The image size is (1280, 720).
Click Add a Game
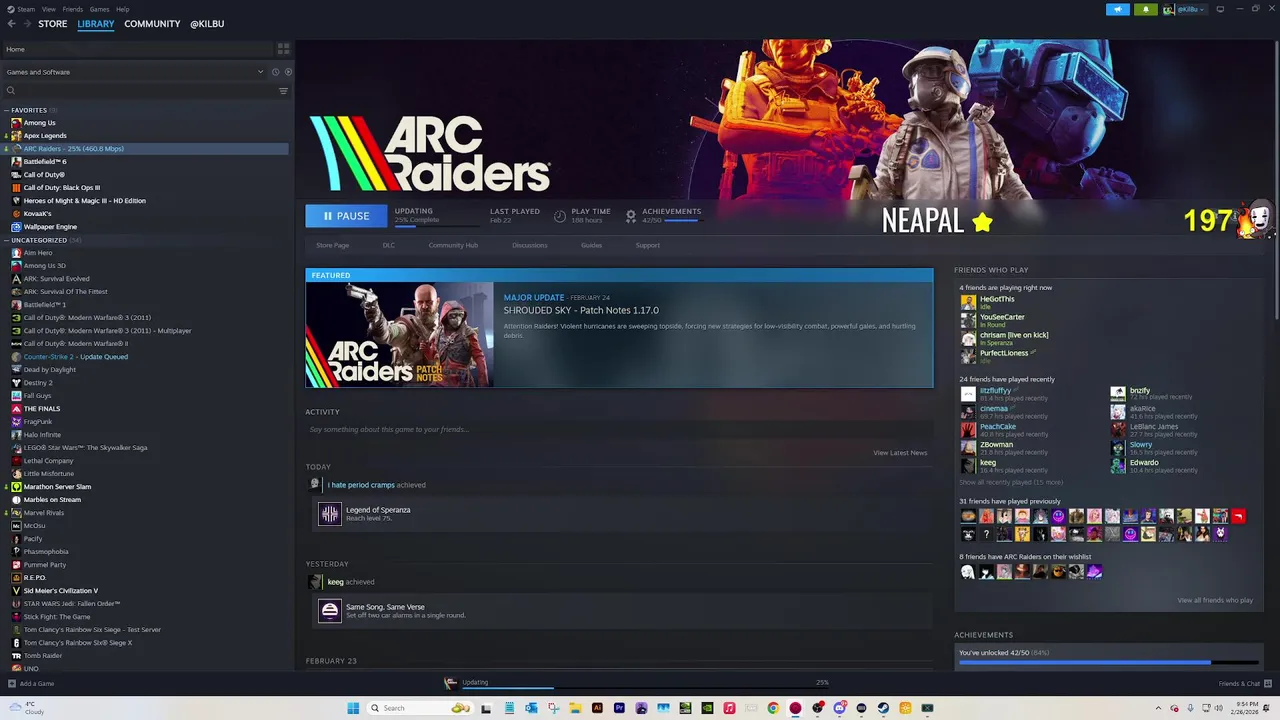[x=37, y=684]
